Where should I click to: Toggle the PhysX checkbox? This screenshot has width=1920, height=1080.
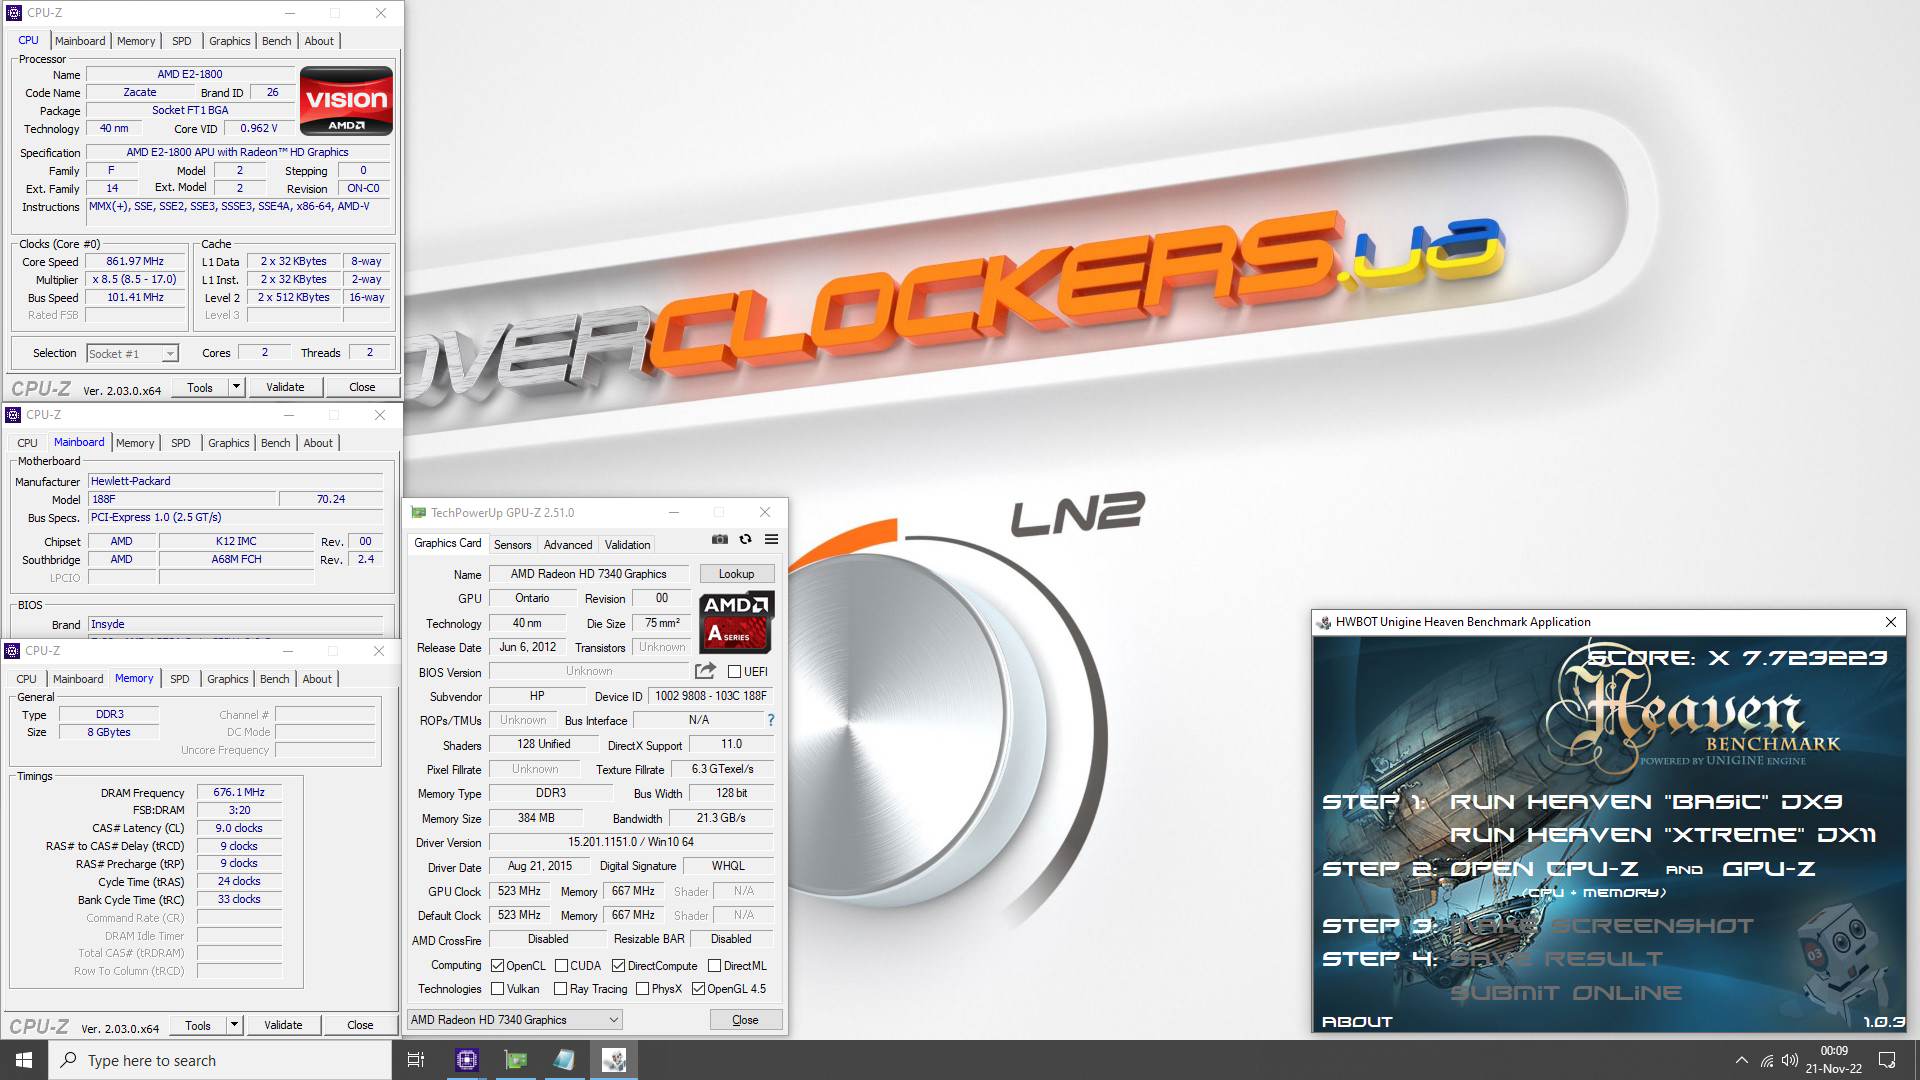point(642,989)
